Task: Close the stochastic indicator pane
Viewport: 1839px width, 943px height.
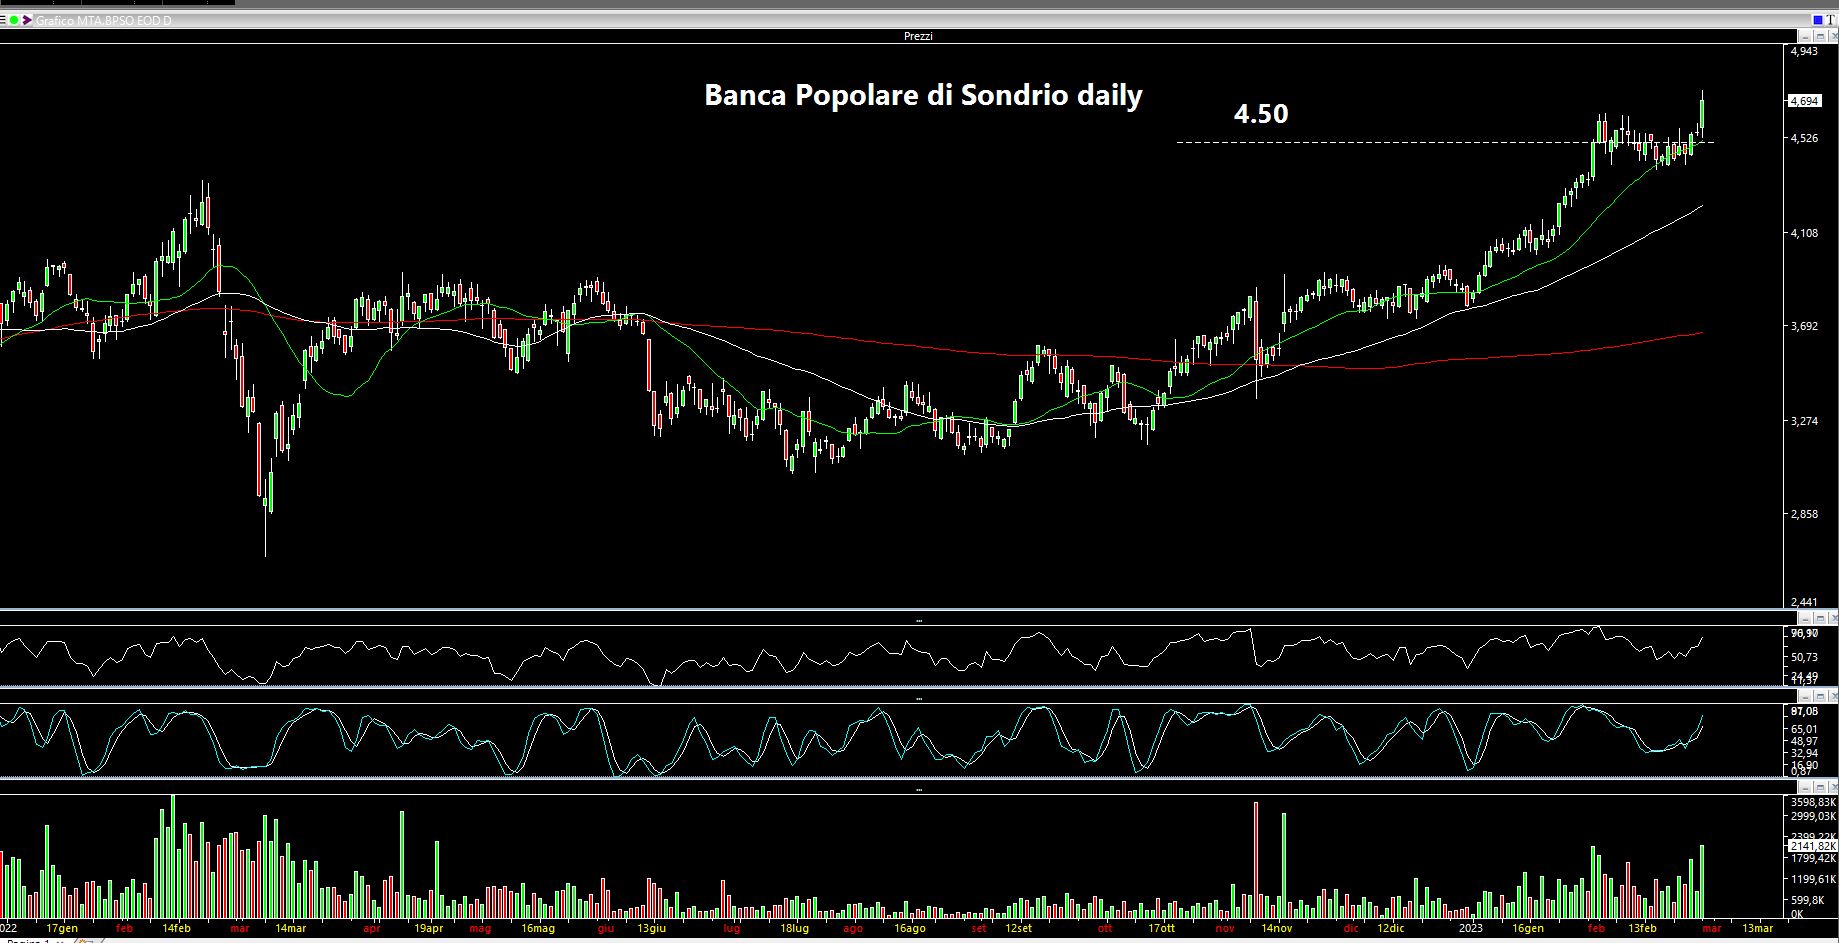Action: tap(1832, 698)
